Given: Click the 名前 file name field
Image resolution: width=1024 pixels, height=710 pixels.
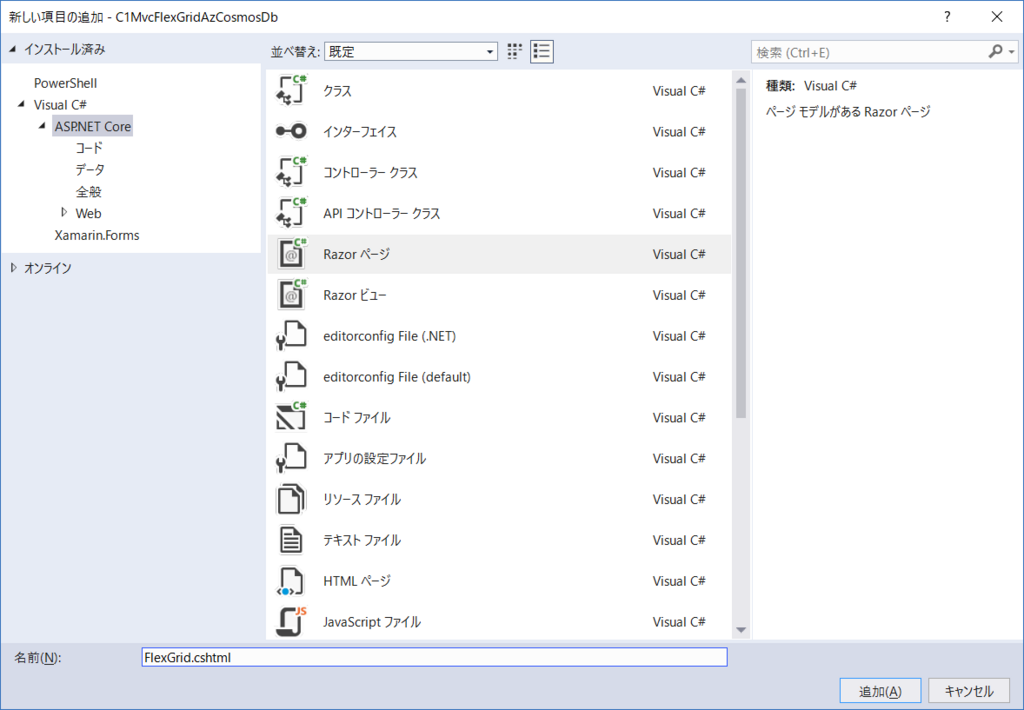Looking at the screenshot, I should pyautogui.click(x=434, y=657).
